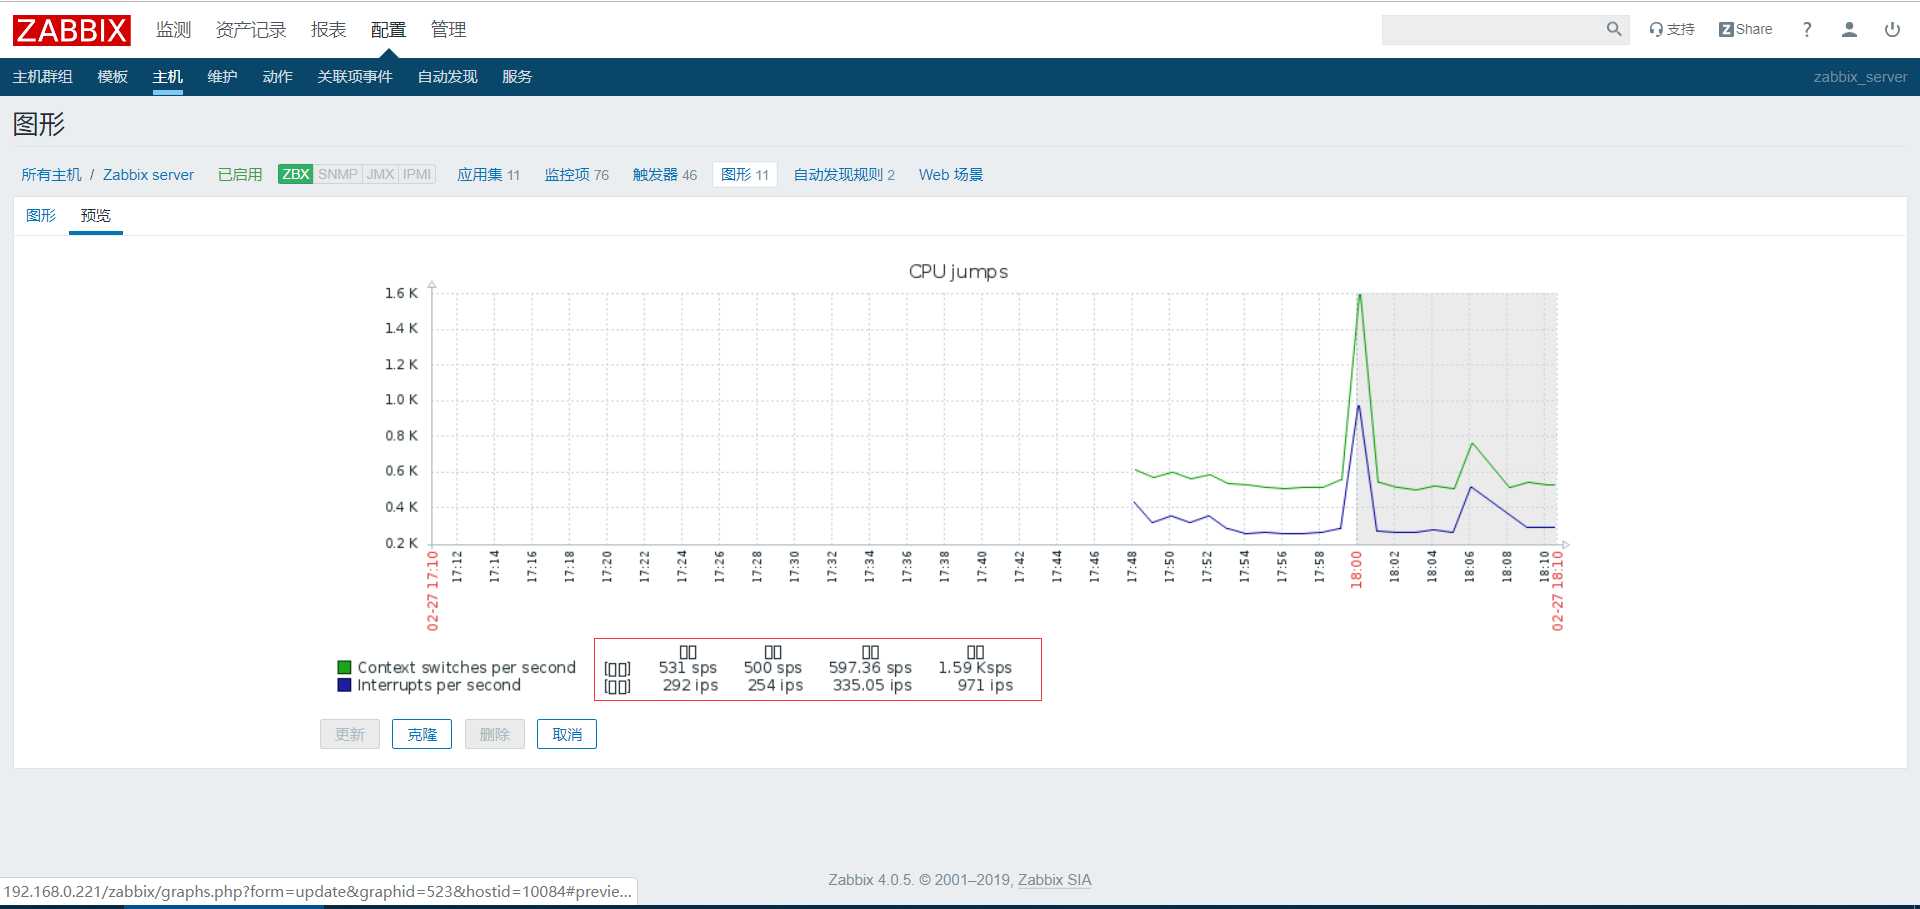Click Context switches per second legend label

(466, 667)
